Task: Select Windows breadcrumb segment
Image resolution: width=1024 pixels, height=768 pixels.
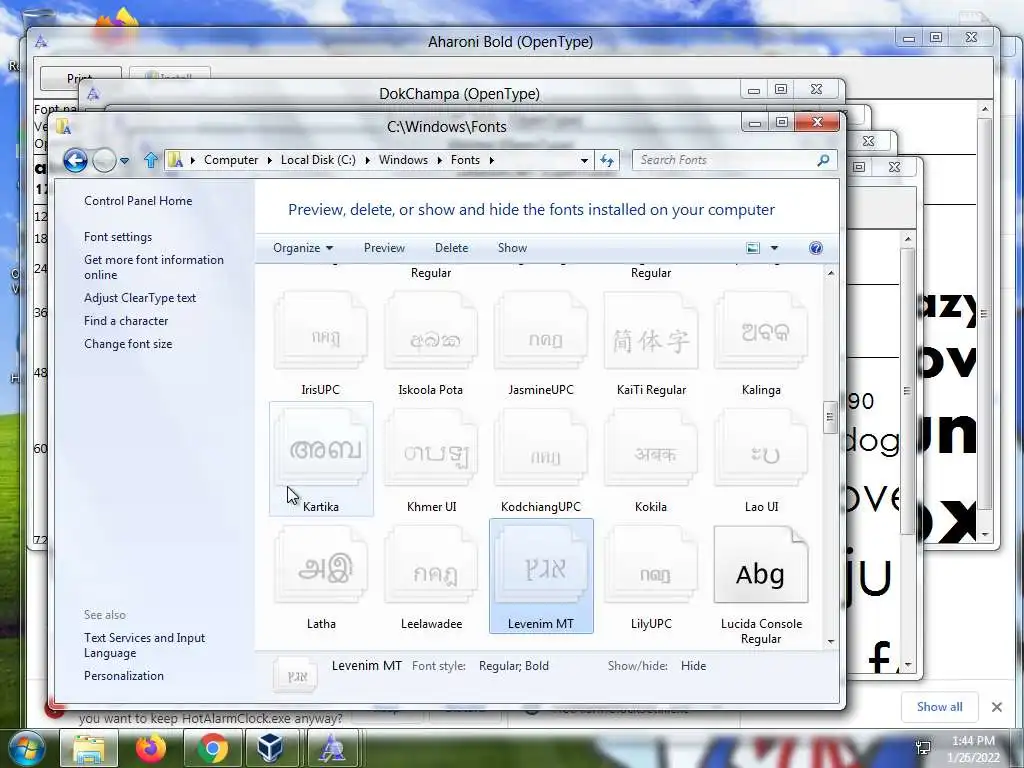Action: pos(403,160)
